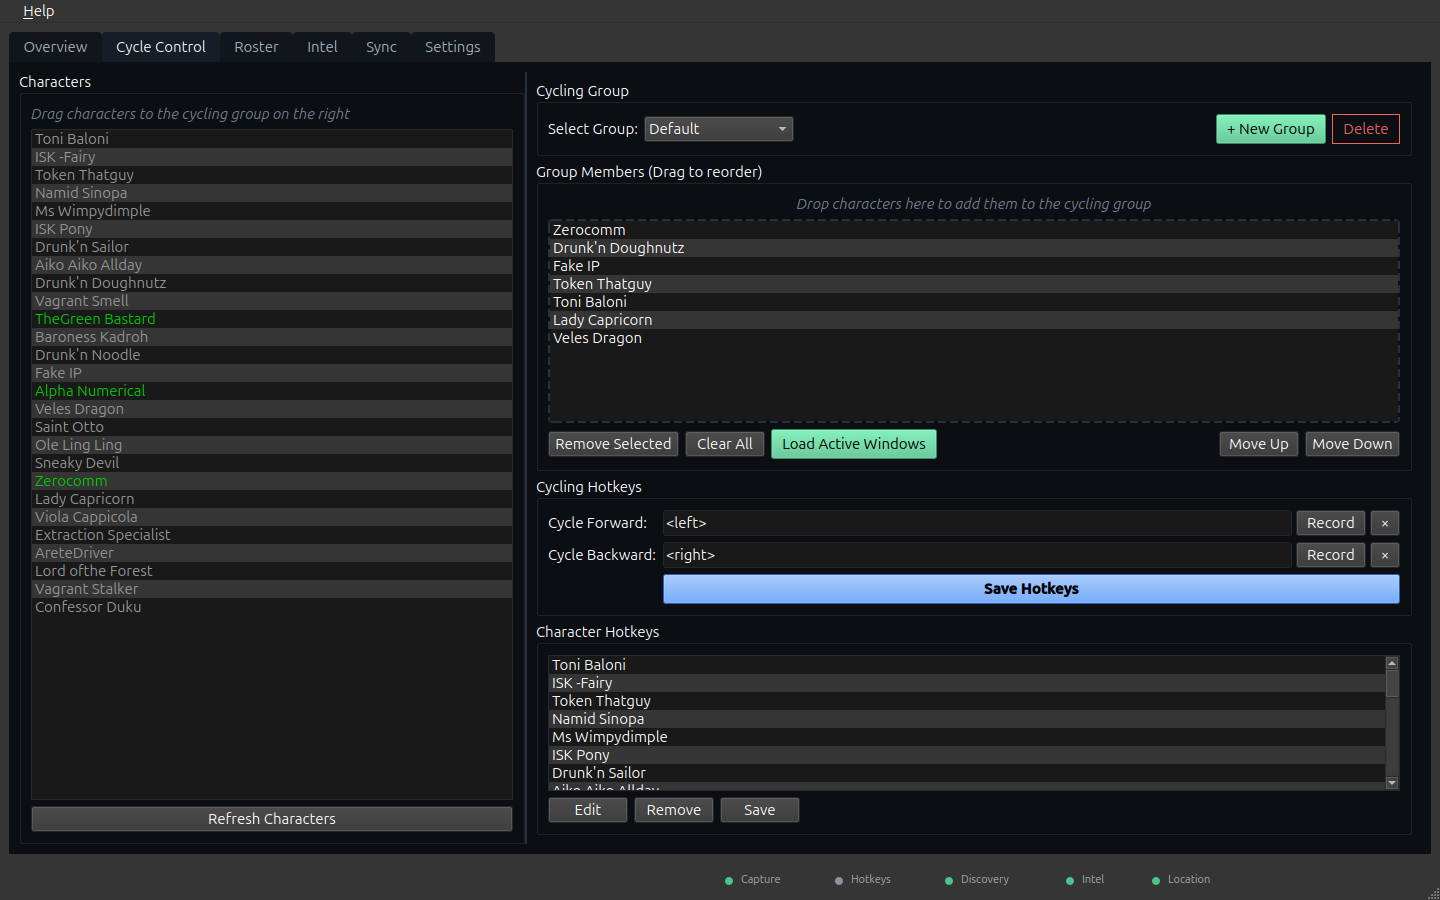
Task: Select Zerocomm in Group Members
Action: tap(973, 230)
